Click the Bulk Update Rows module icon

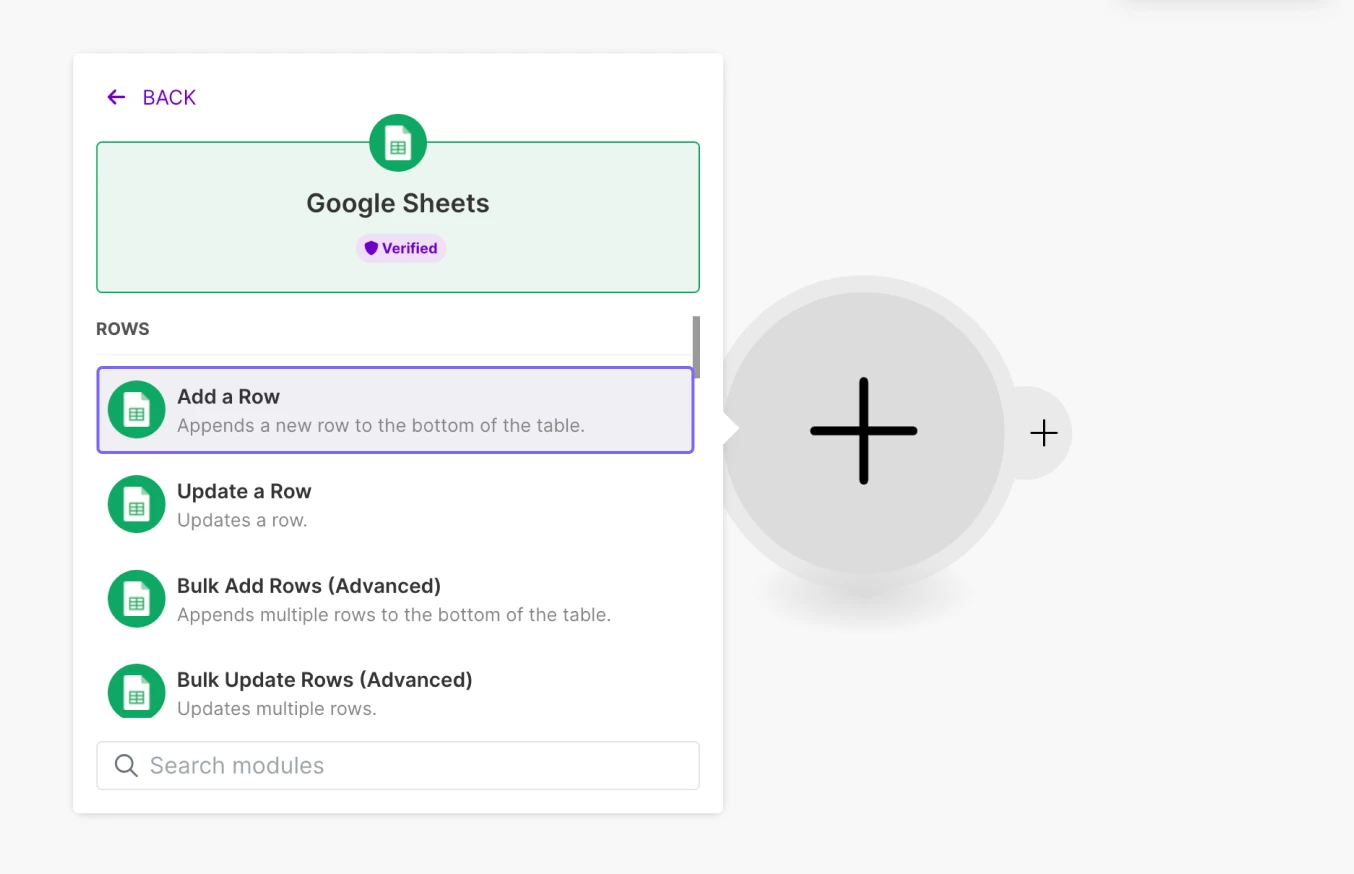136,691
